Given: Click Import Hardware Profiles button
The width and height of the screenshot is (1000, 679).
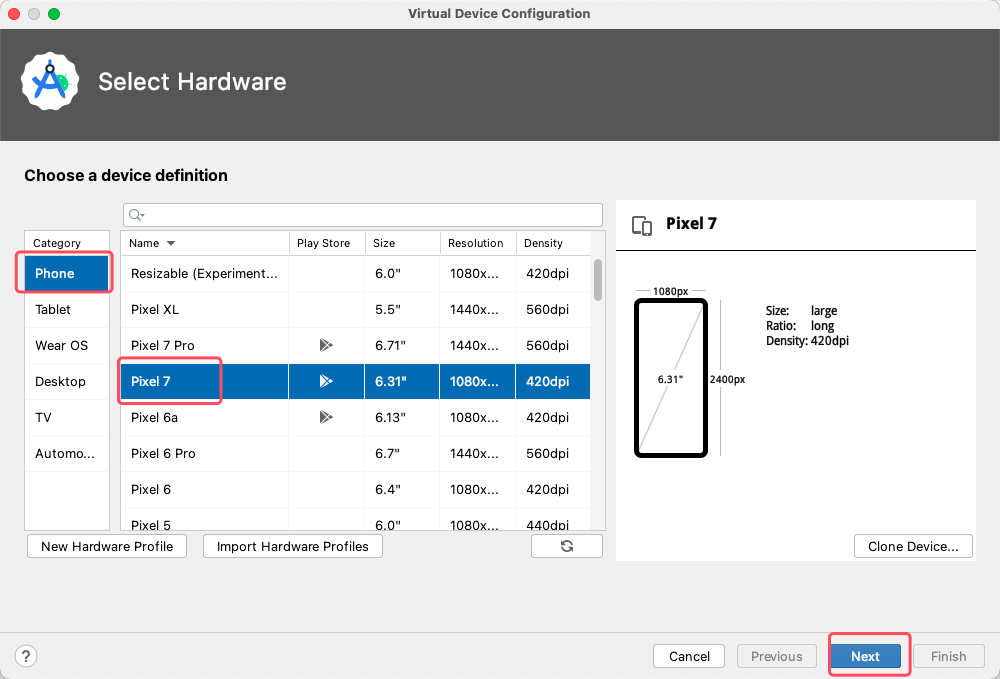Looking at the screenshot, I should [x=293, y=546].
